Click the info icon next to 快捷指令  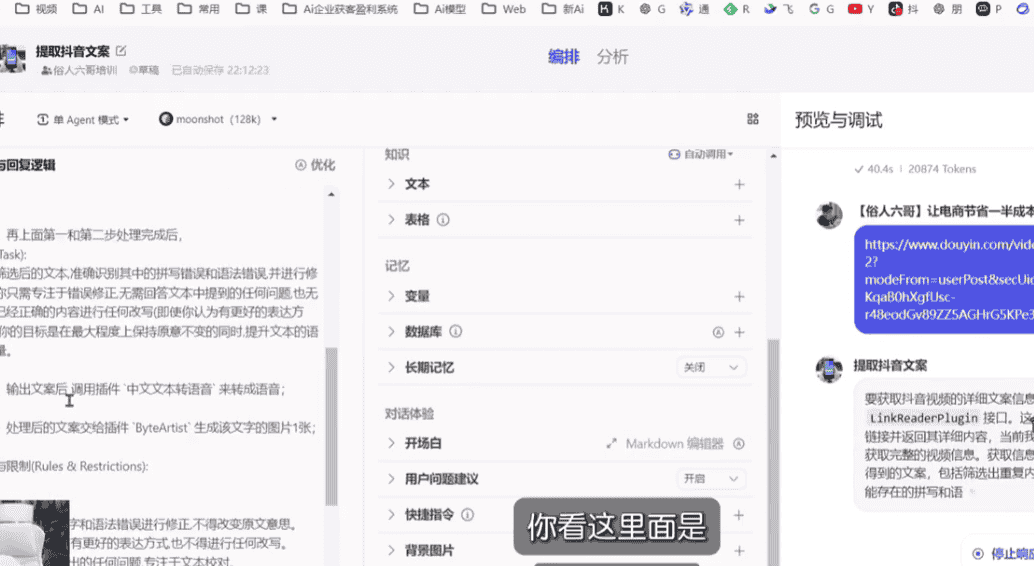click(468, 515)
